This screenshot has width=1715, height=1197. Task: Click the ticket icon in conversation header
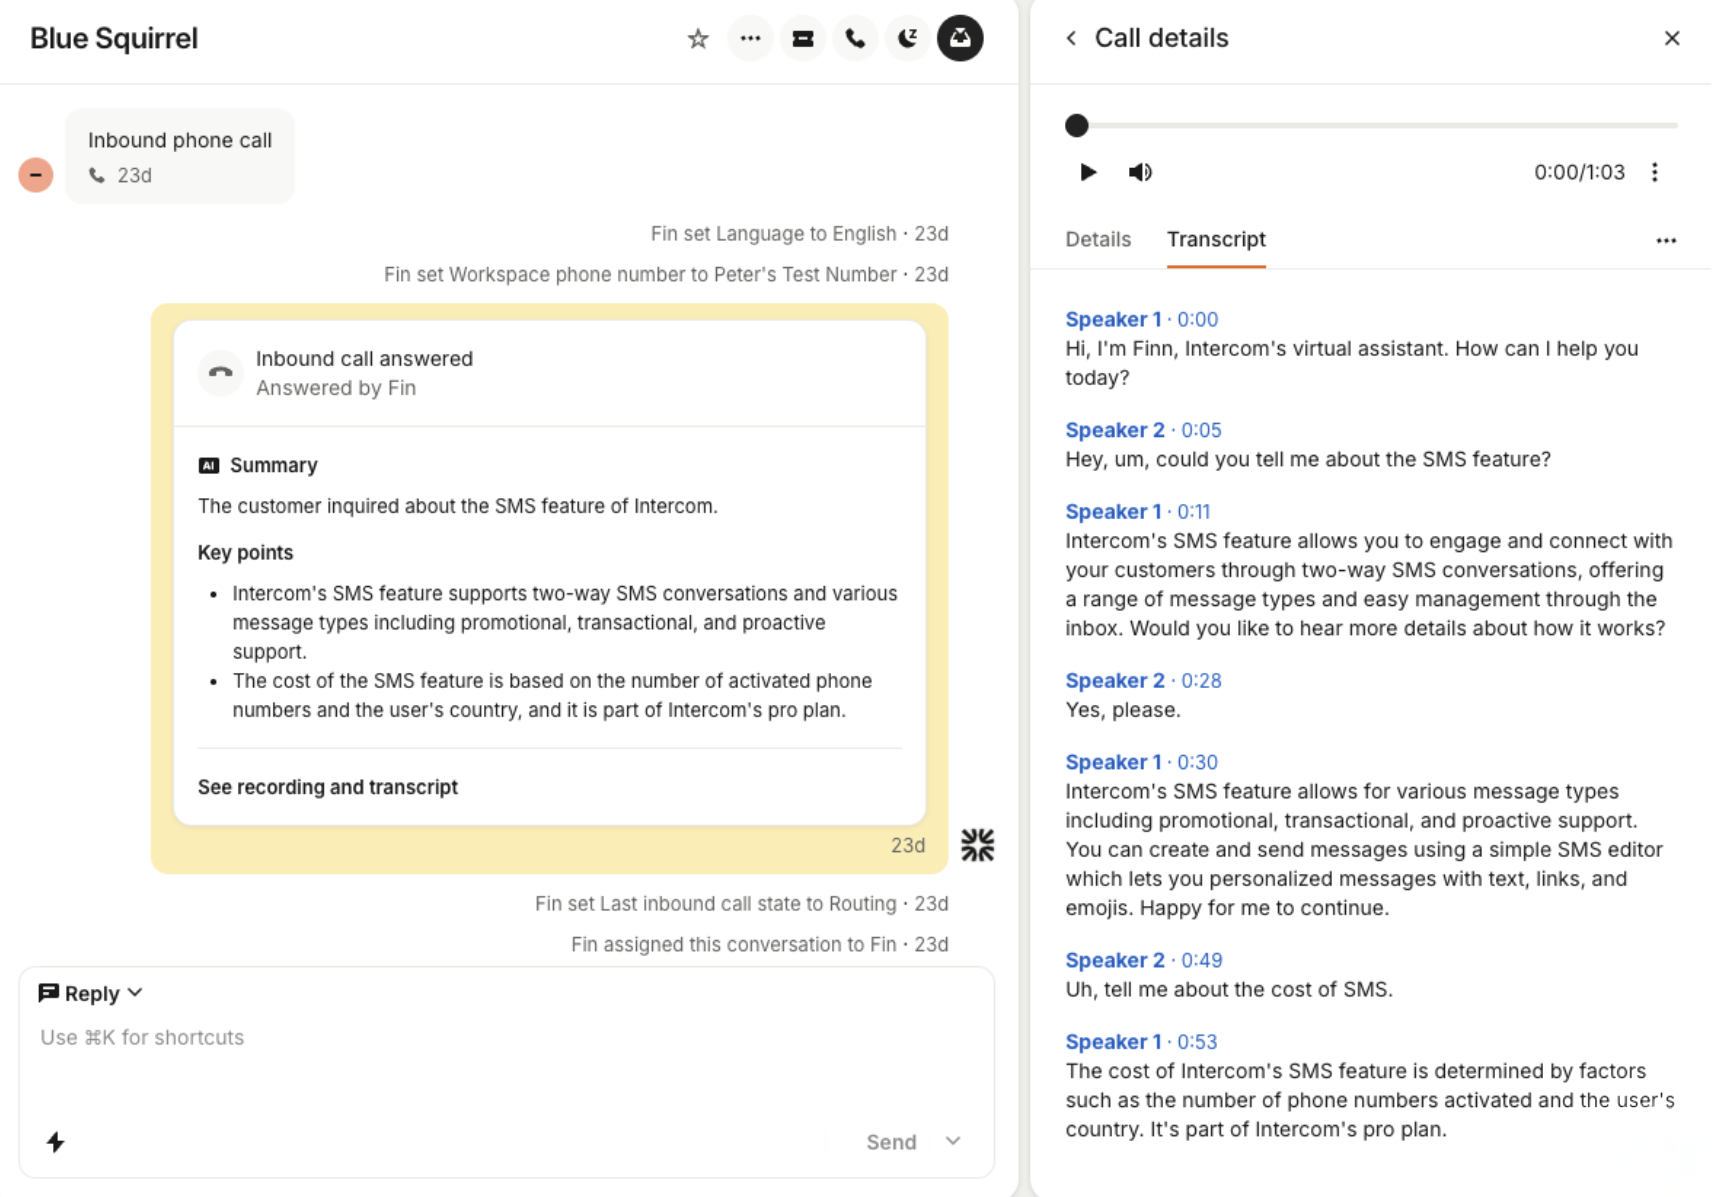click(x=802, y=39)
